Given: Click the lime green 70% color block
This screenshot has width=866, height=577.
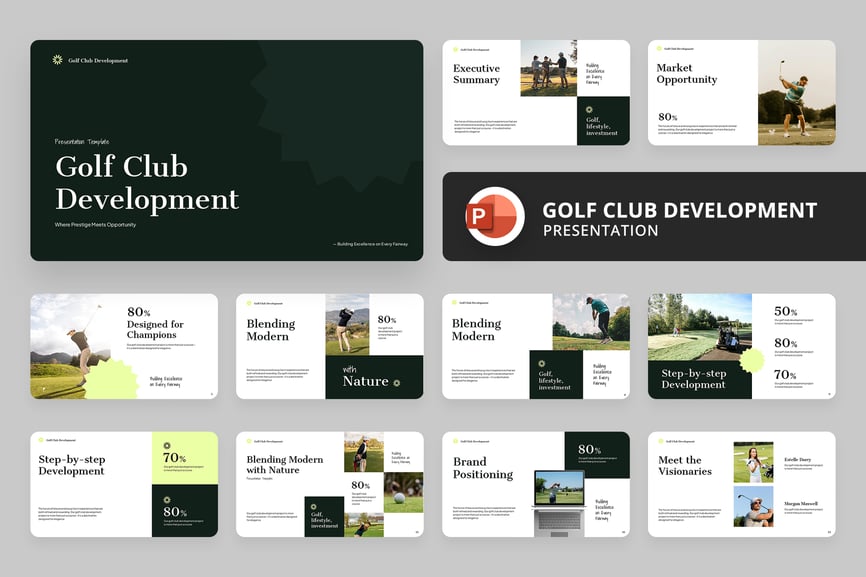Looking at the screenshot, I should 184,457.
